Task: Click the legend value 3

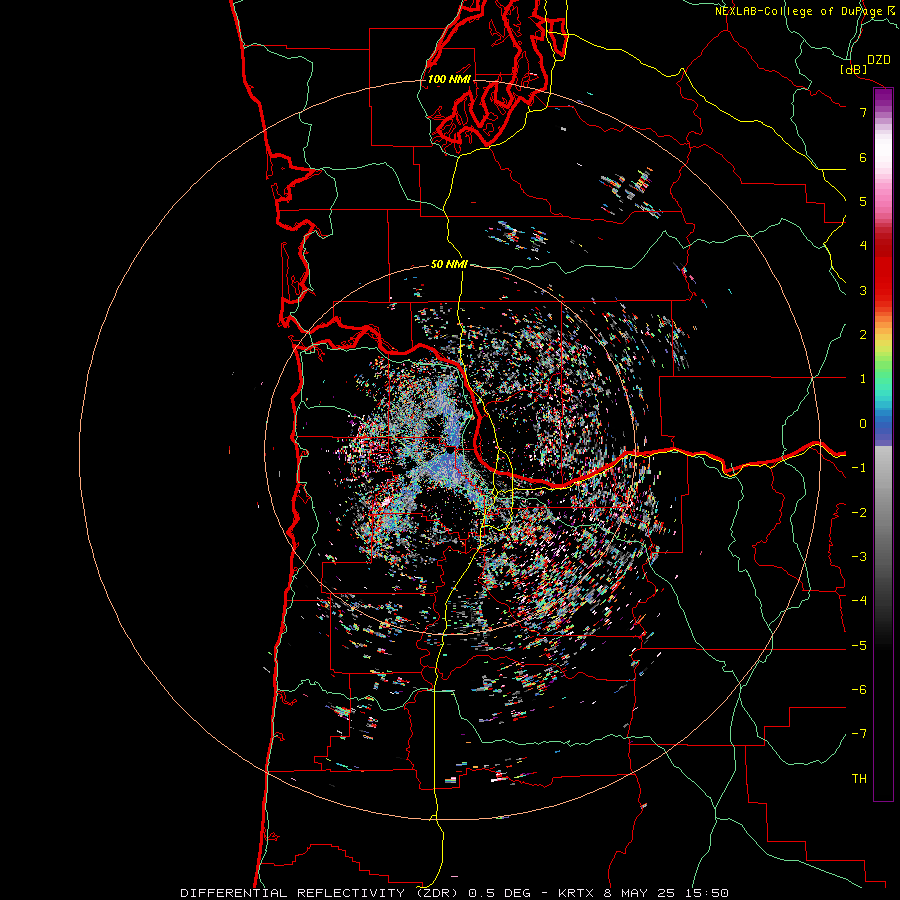Action: pyautogui.click(x=863, y=290)
